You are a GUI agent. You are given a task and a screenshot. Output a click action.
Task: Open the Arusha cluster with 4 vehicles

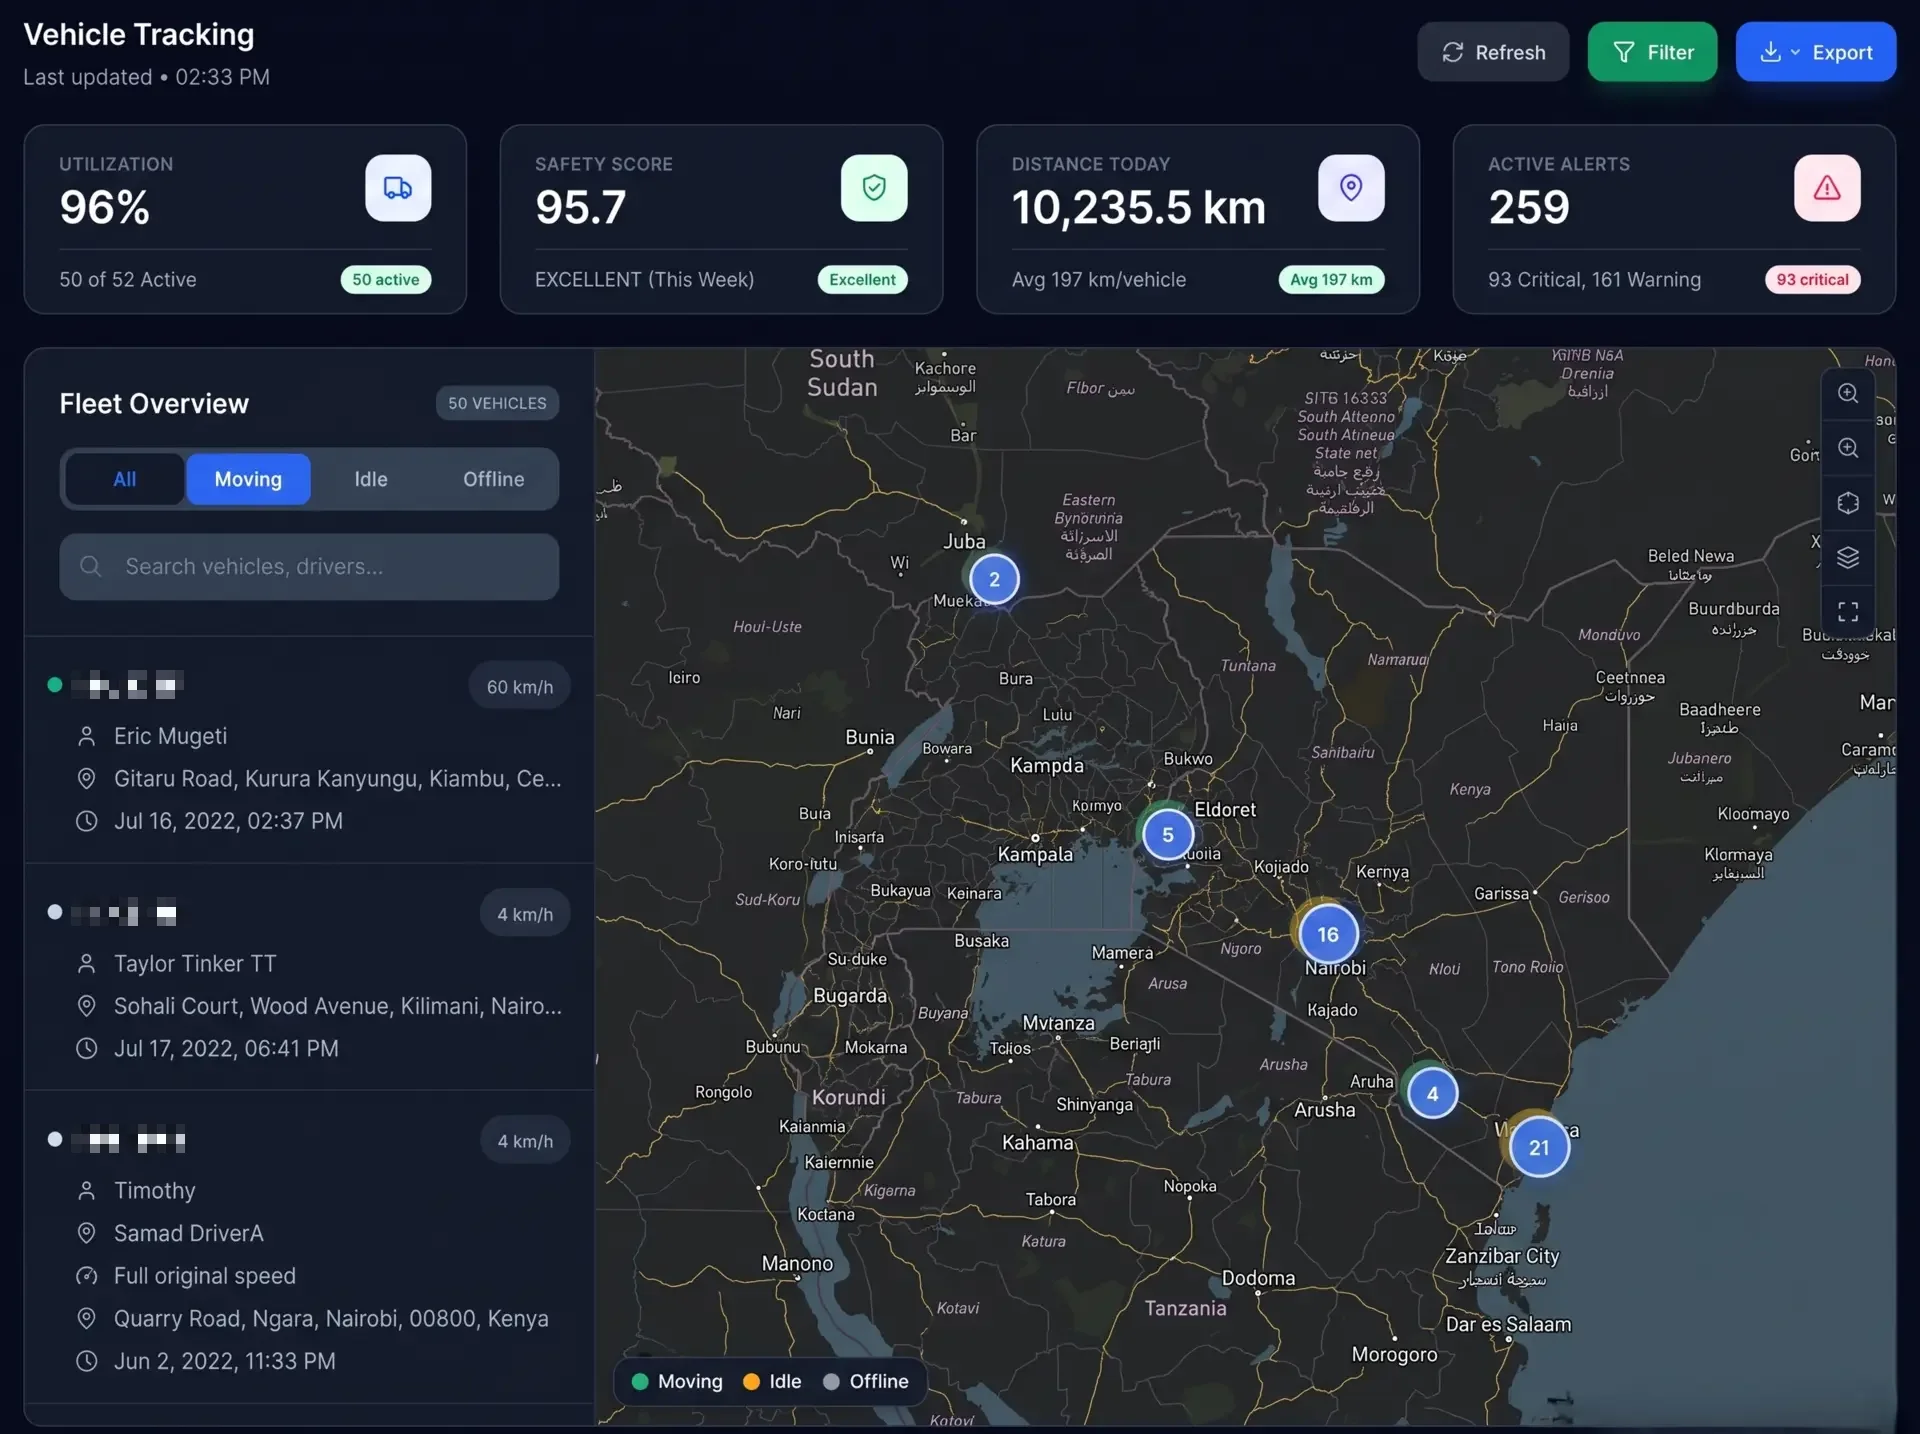click(x=1432, y=1094)
